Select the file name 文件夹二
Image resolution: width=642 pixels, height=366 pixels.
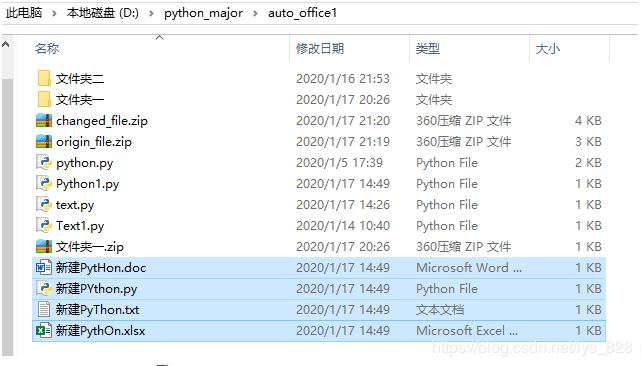pyautogui.click(x=80, y=78)
